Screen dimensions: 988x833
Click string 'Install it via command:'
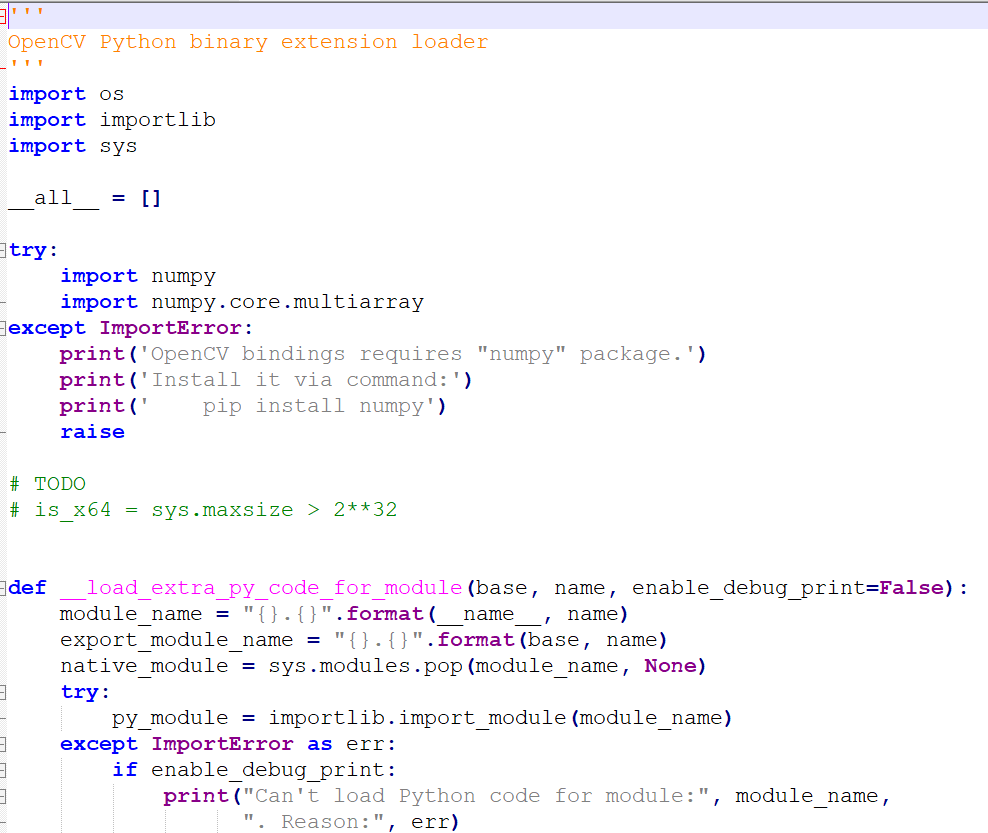pyautogui.click(x=301, y=380)
